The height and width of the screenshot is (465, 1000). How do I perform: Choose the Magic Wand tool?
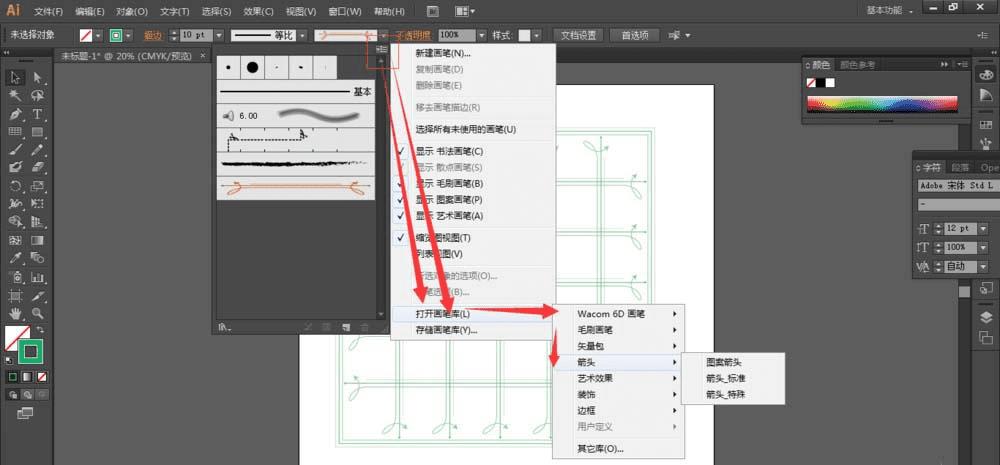coord(16,96)
